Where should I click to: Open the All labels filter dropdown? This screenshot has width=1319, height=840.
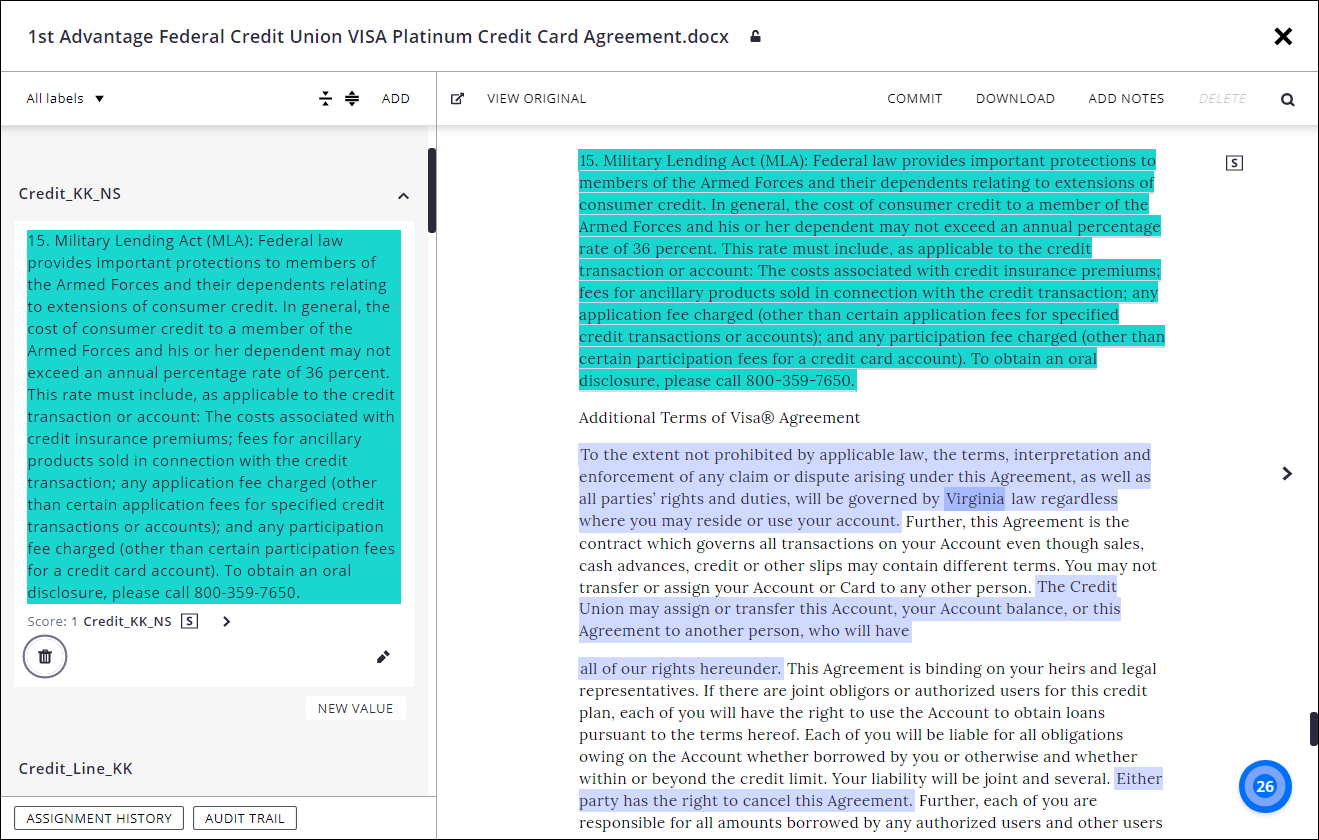(65, 98)
